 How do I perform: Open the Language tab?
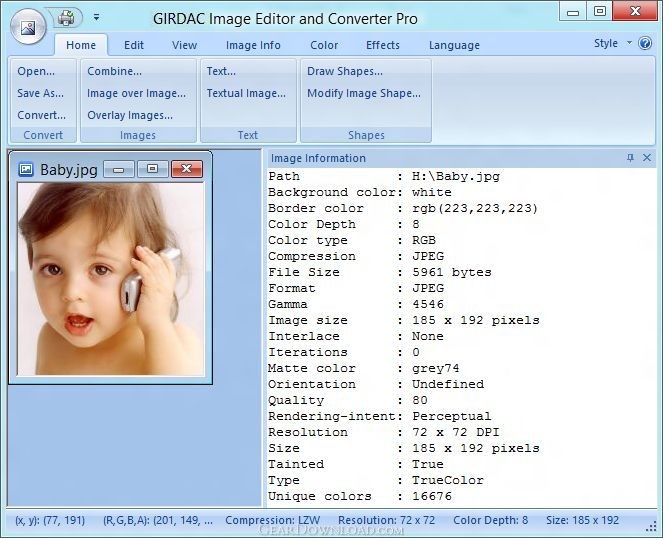[x=454, y=45]
